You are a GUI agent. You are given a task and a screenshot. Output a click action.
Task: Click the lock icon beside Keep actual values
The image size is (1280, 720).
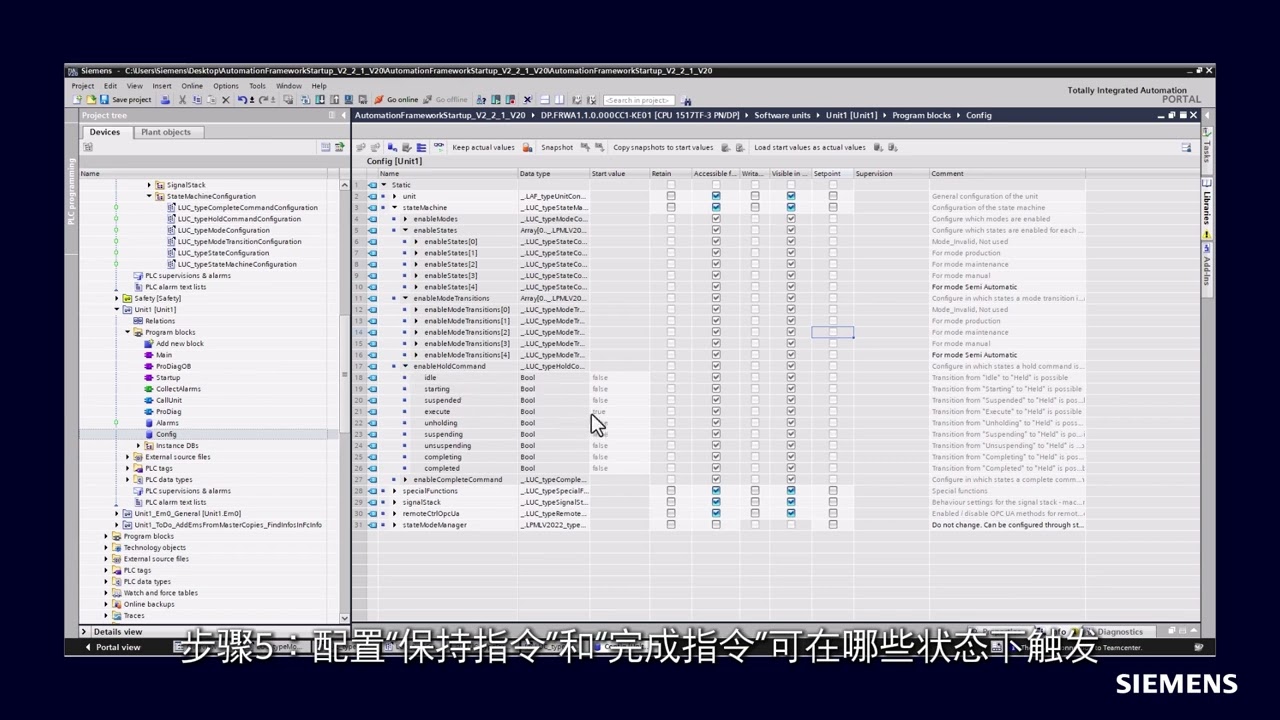point(527,147)
